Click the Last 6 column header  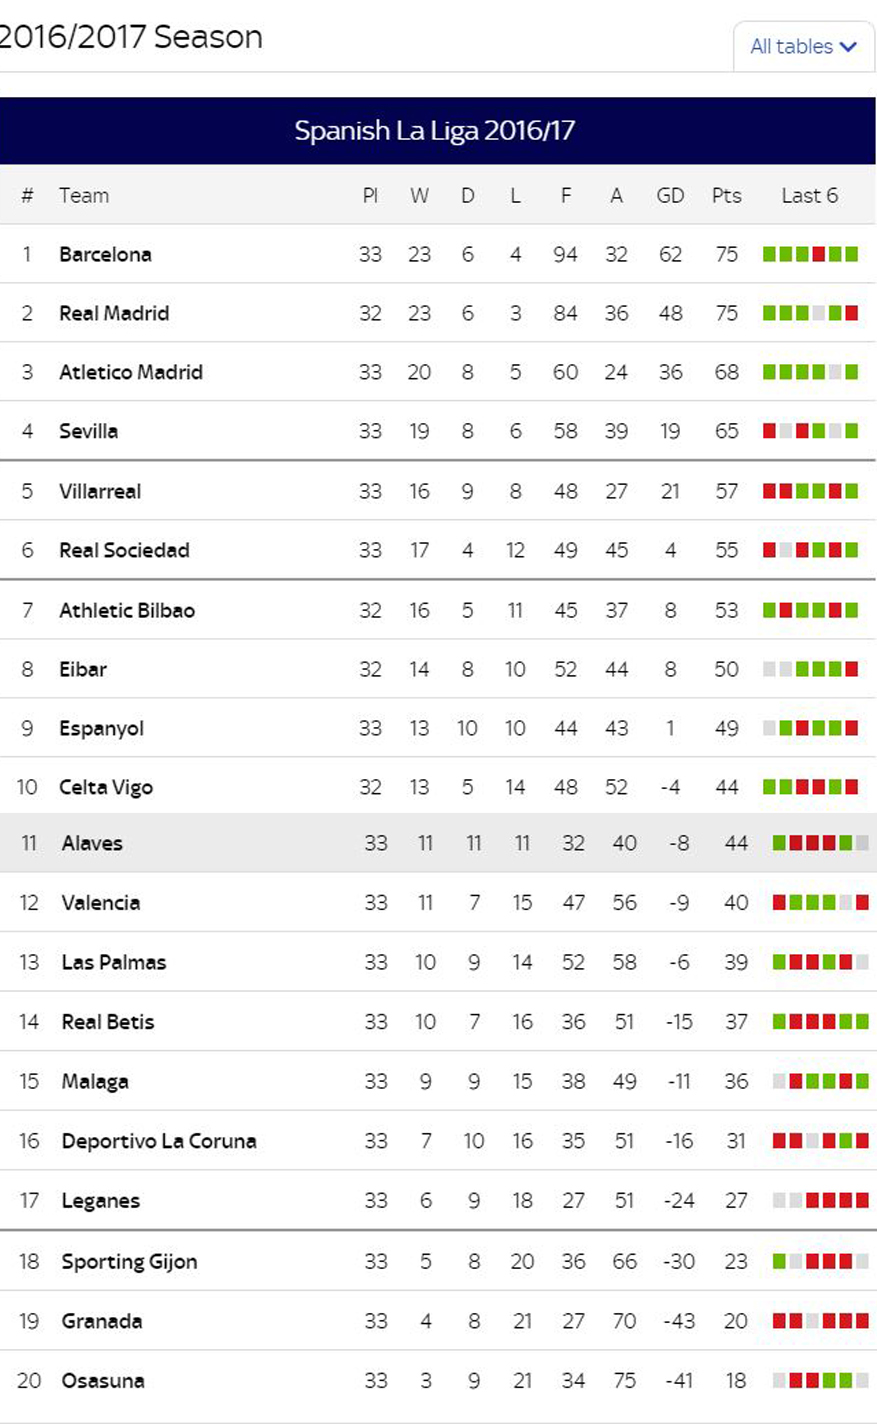(x=810, y=195)
